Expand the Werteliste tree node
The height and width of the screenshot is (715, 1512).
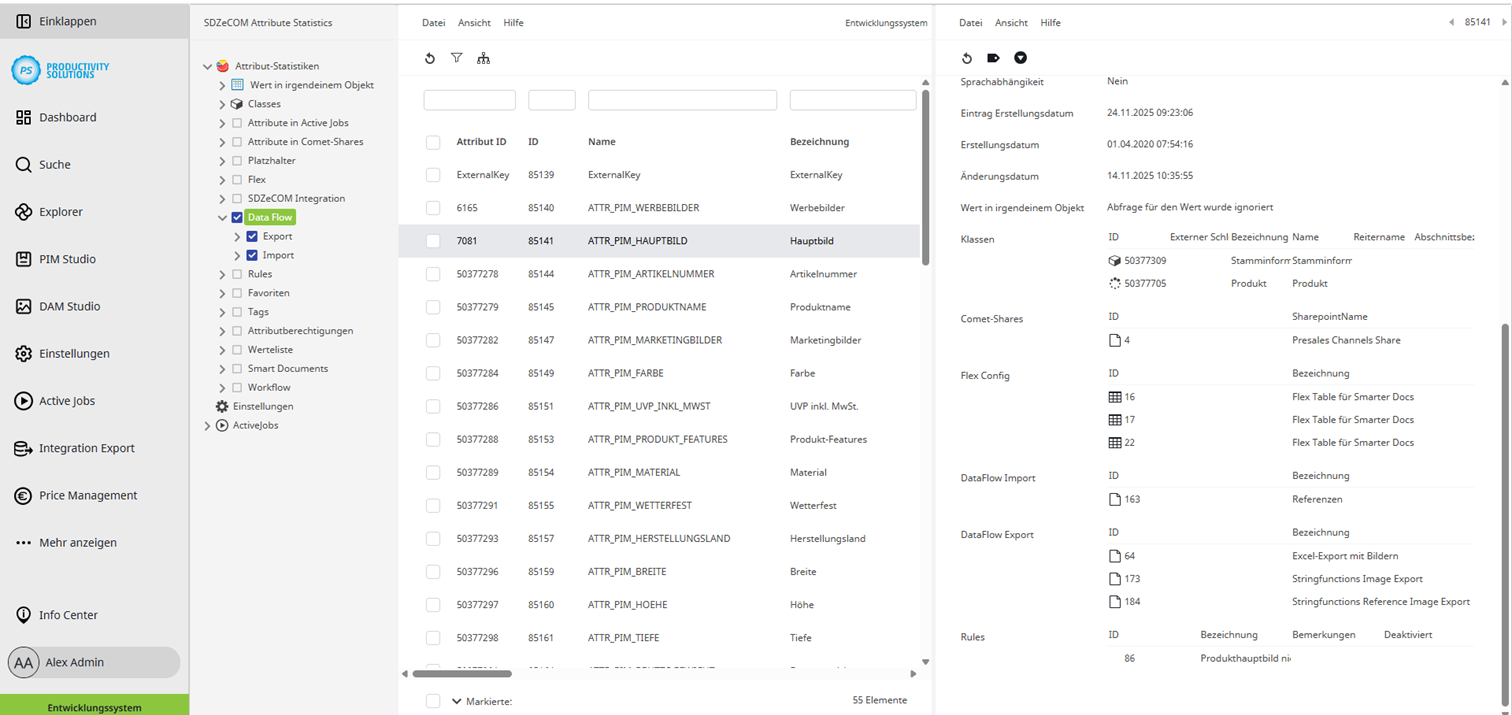[220, 349]
